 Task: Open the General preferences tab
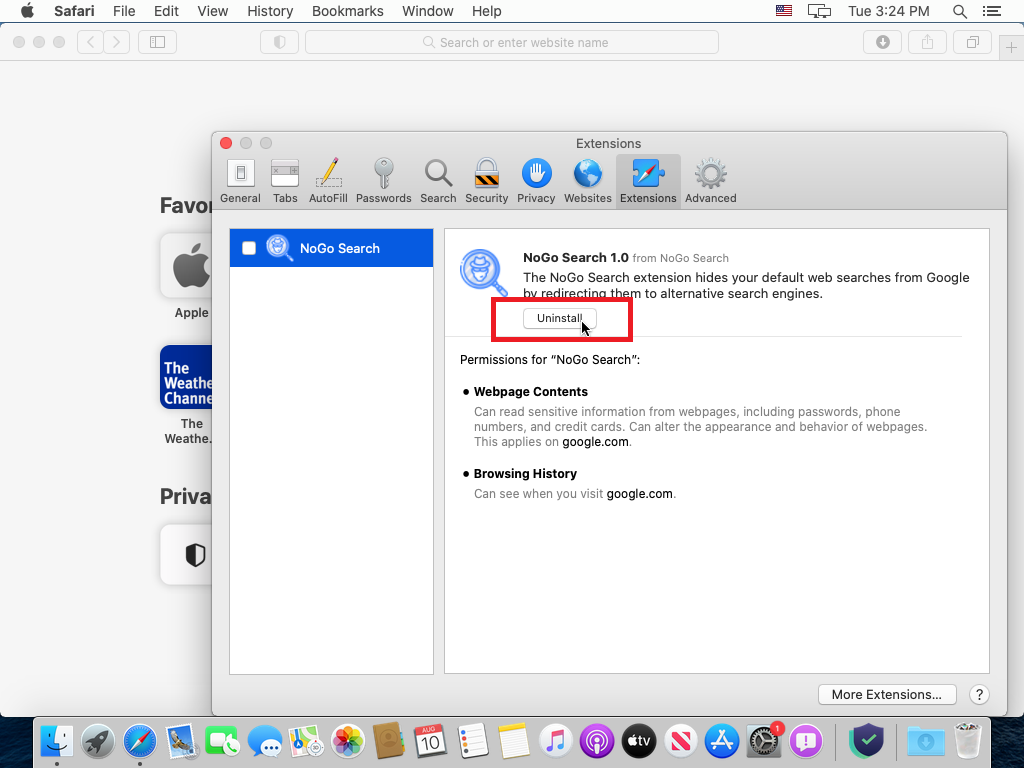point(240,182)
